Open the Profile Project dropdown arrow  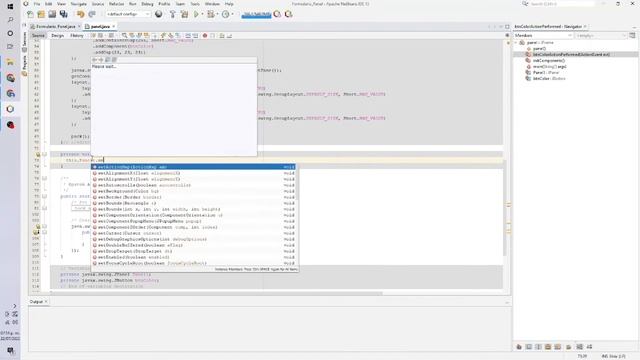coord(232,14)
